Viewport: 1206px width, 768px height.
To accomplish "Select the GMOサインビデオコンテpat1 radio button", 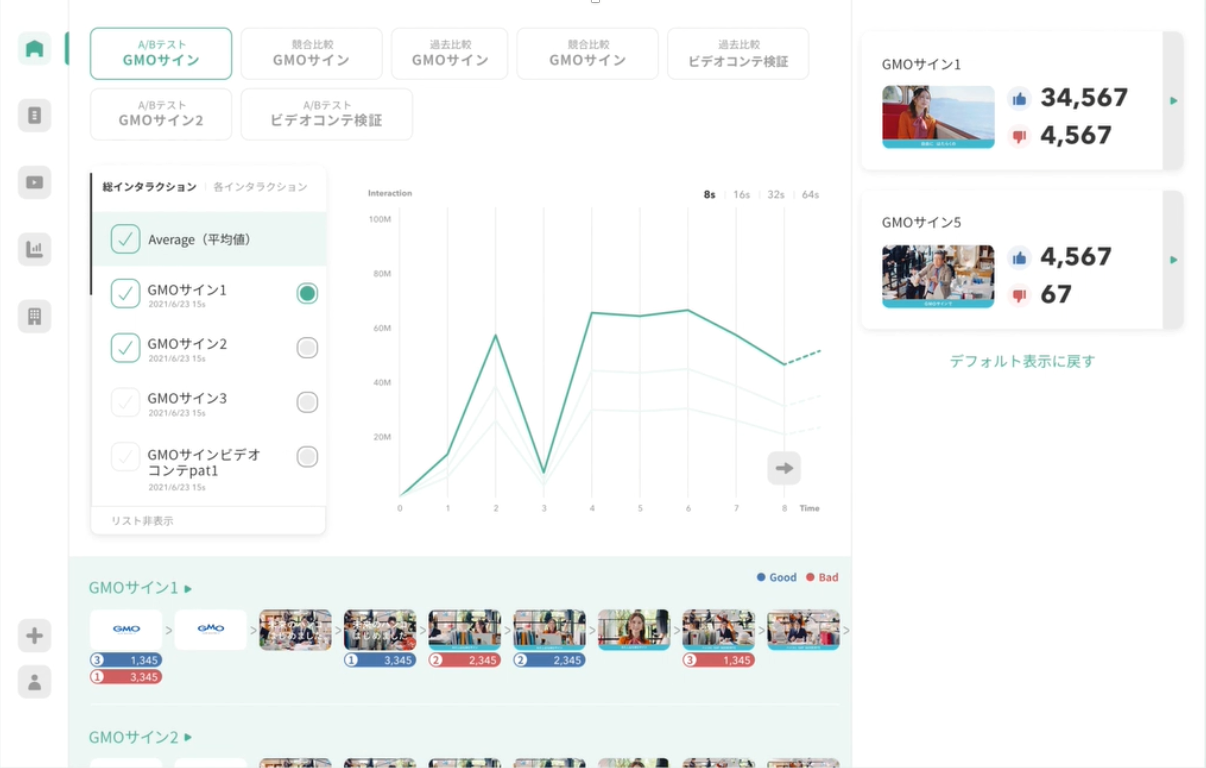I will pyautogui.click(x=307, y=456).
